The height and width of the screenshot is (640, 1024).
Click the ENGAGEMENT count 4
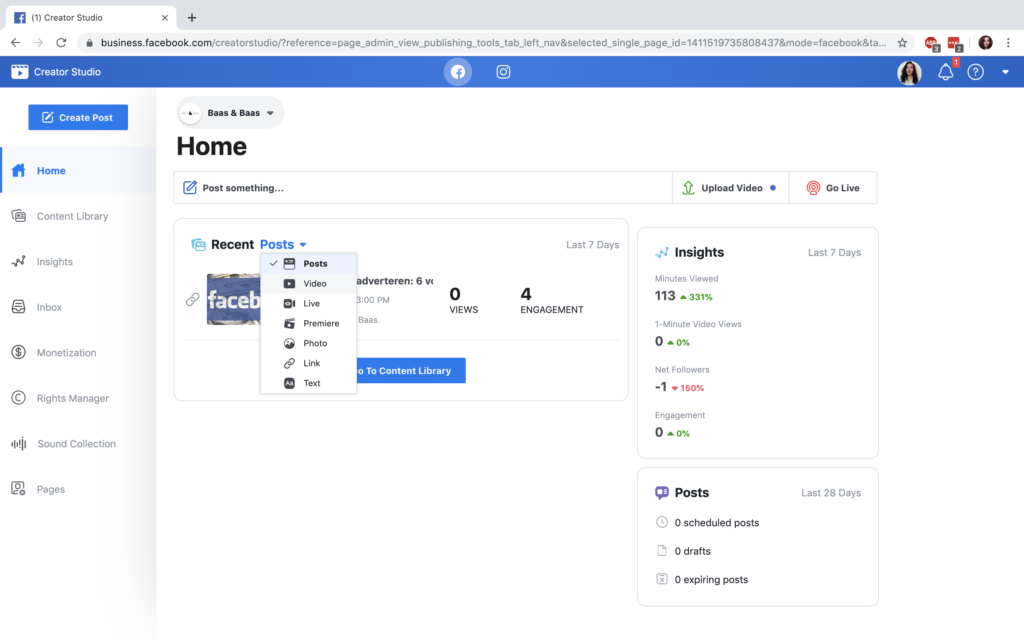click(526, 294)
